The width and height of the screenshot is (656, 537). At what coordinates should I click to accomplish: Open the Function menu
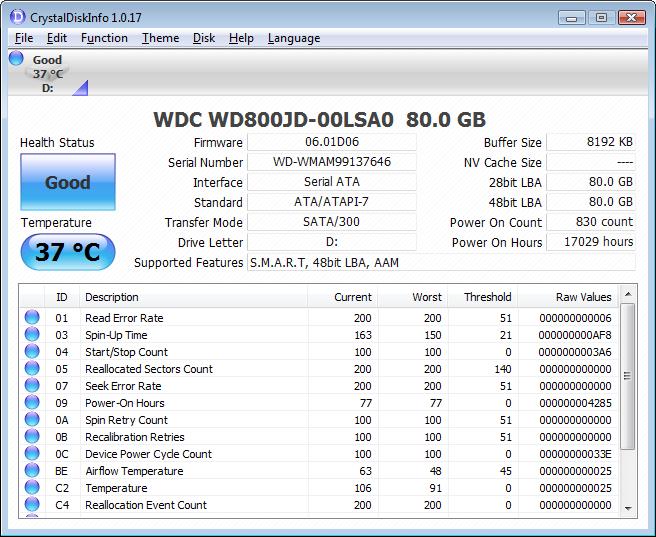coord(104,38)
